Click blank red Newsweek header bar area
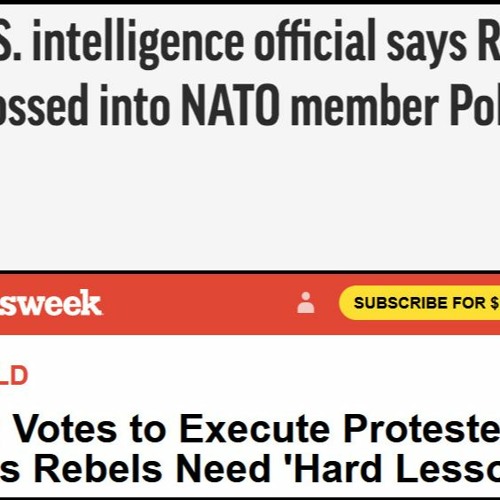 point(200,303)
